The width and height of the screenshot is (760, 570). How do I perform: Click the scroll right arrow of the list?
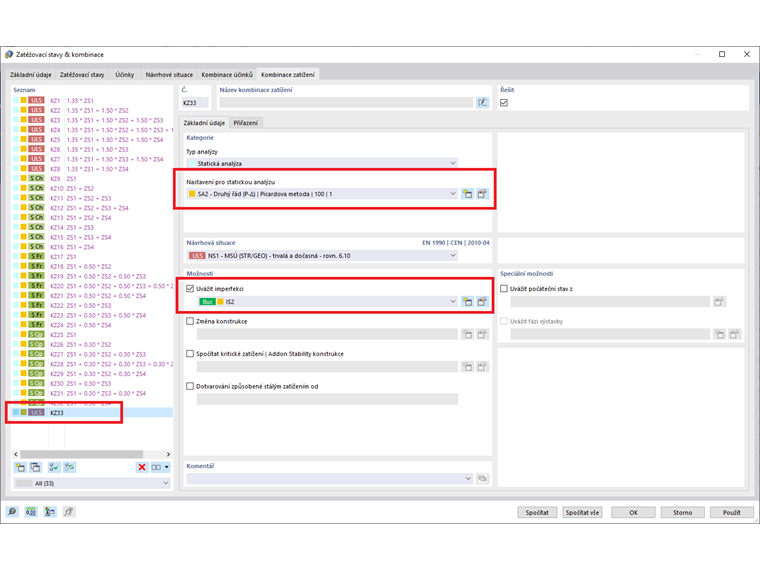pyautogui.click(x=168, y=454)
